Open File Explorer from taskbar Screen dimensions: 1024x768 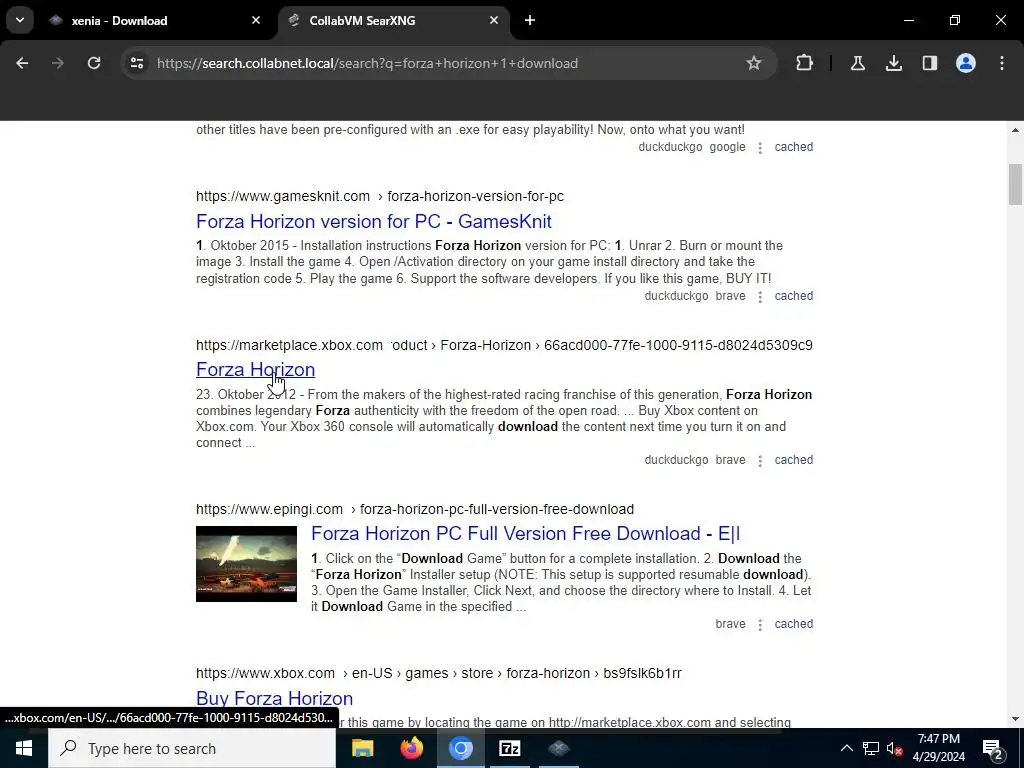[362, 748]
